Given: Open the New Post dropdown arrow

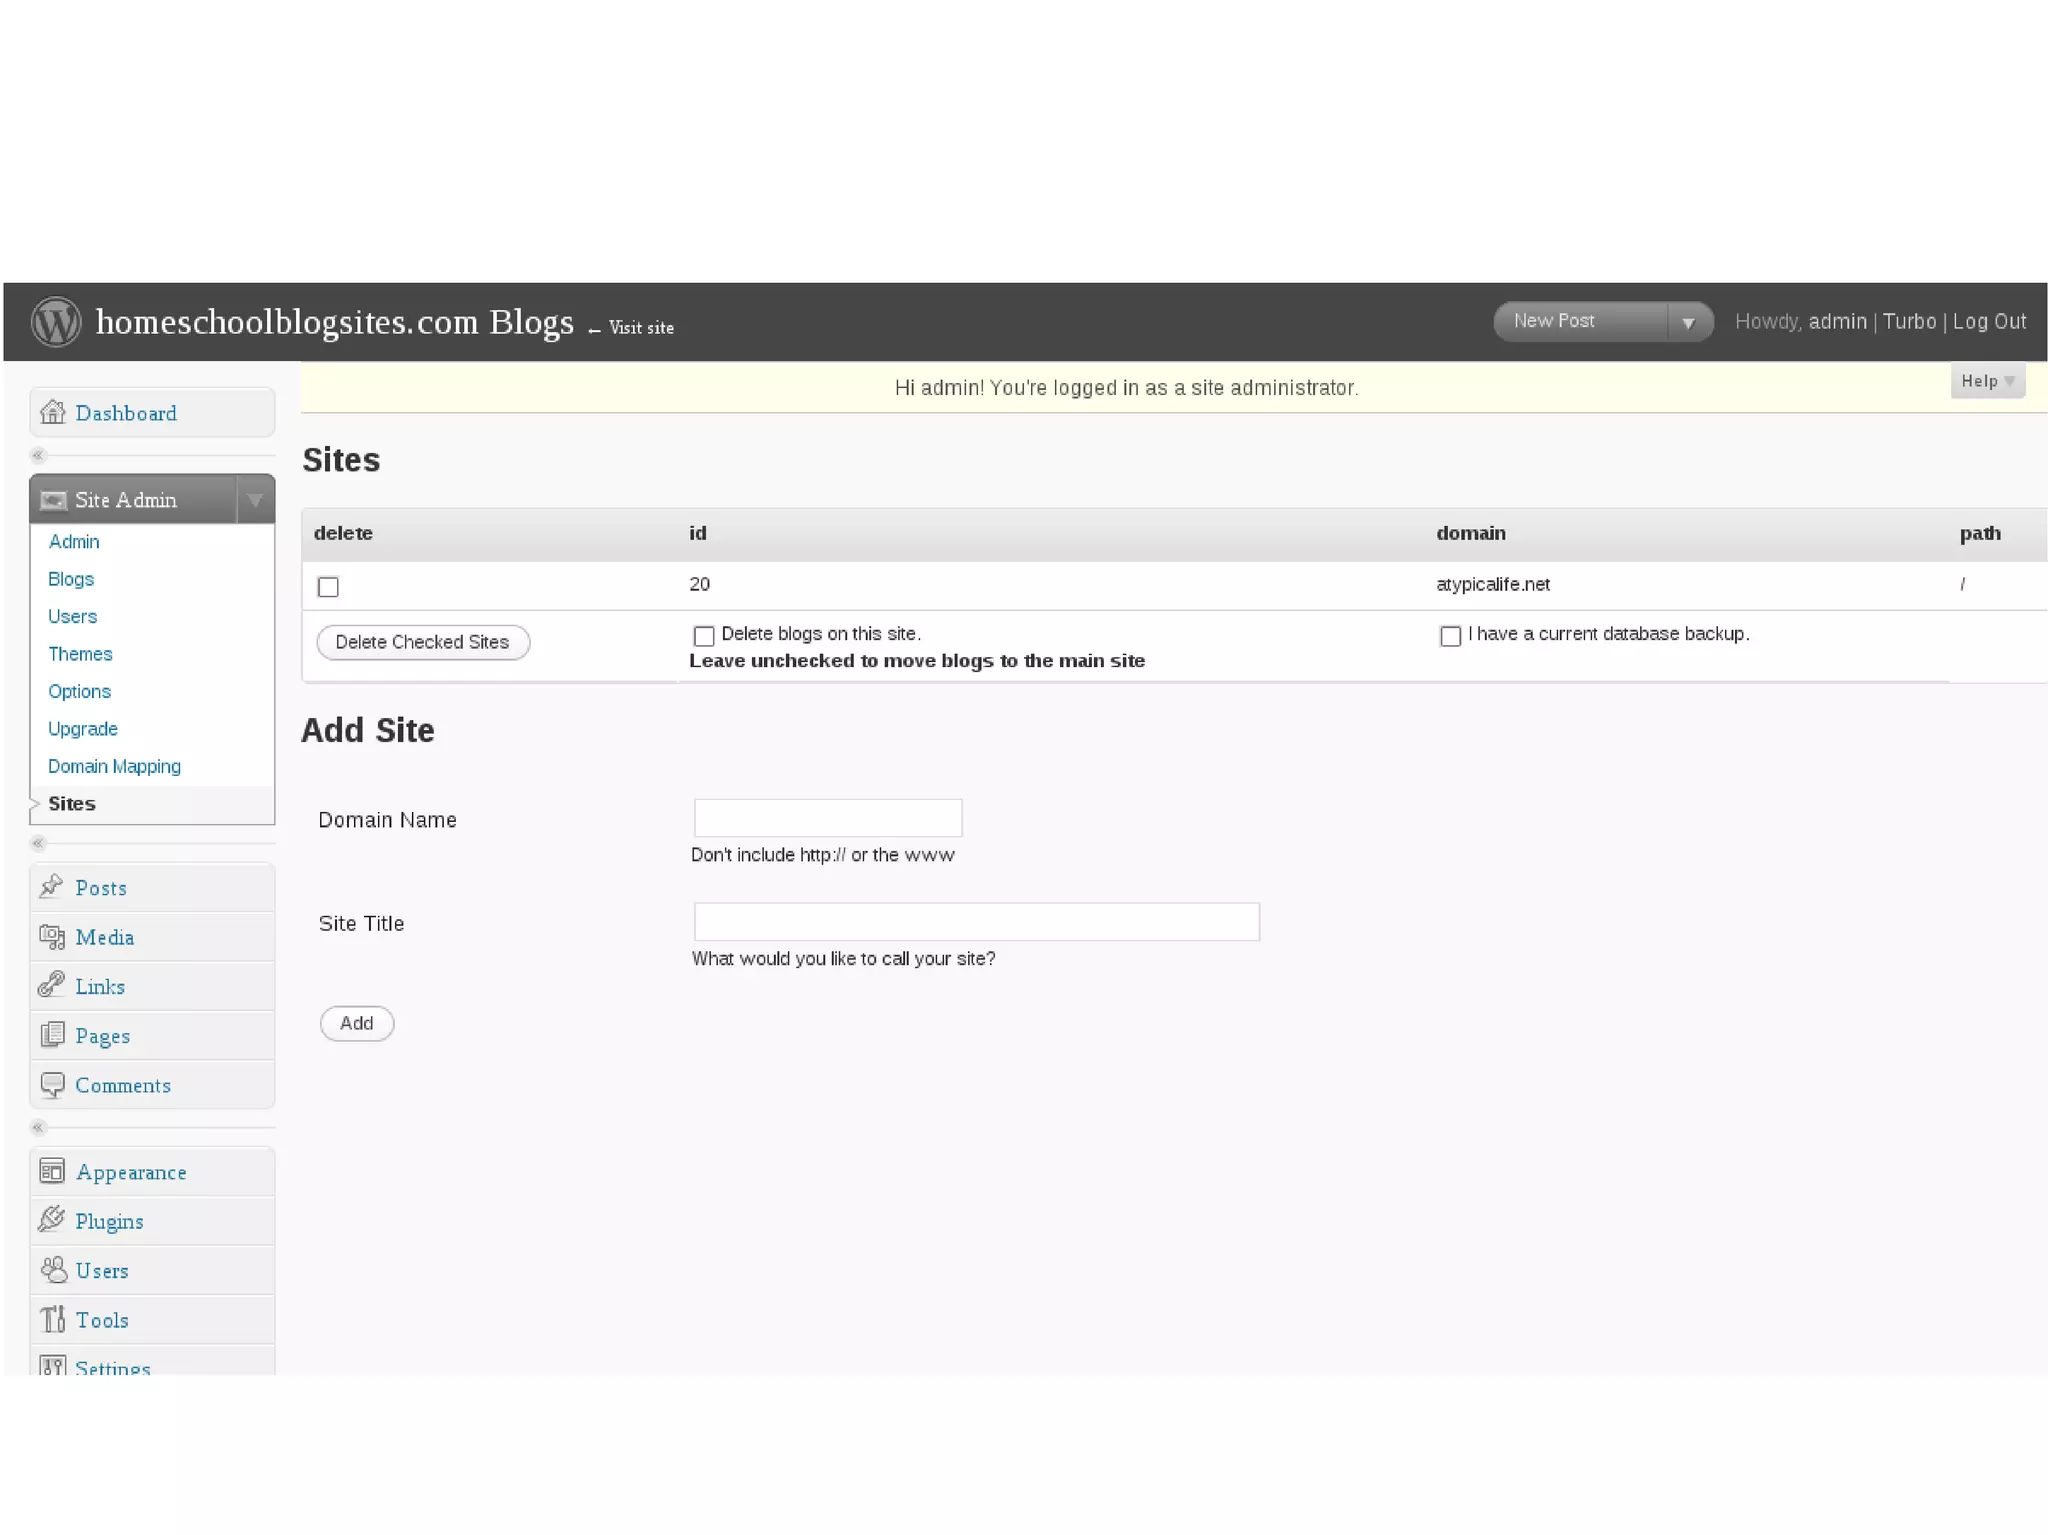Looking at the screenshot, I should pos(1688,322).
